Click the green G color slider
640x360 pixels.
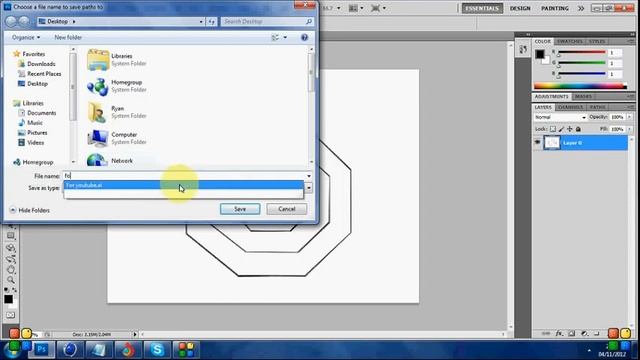[581, 63]
